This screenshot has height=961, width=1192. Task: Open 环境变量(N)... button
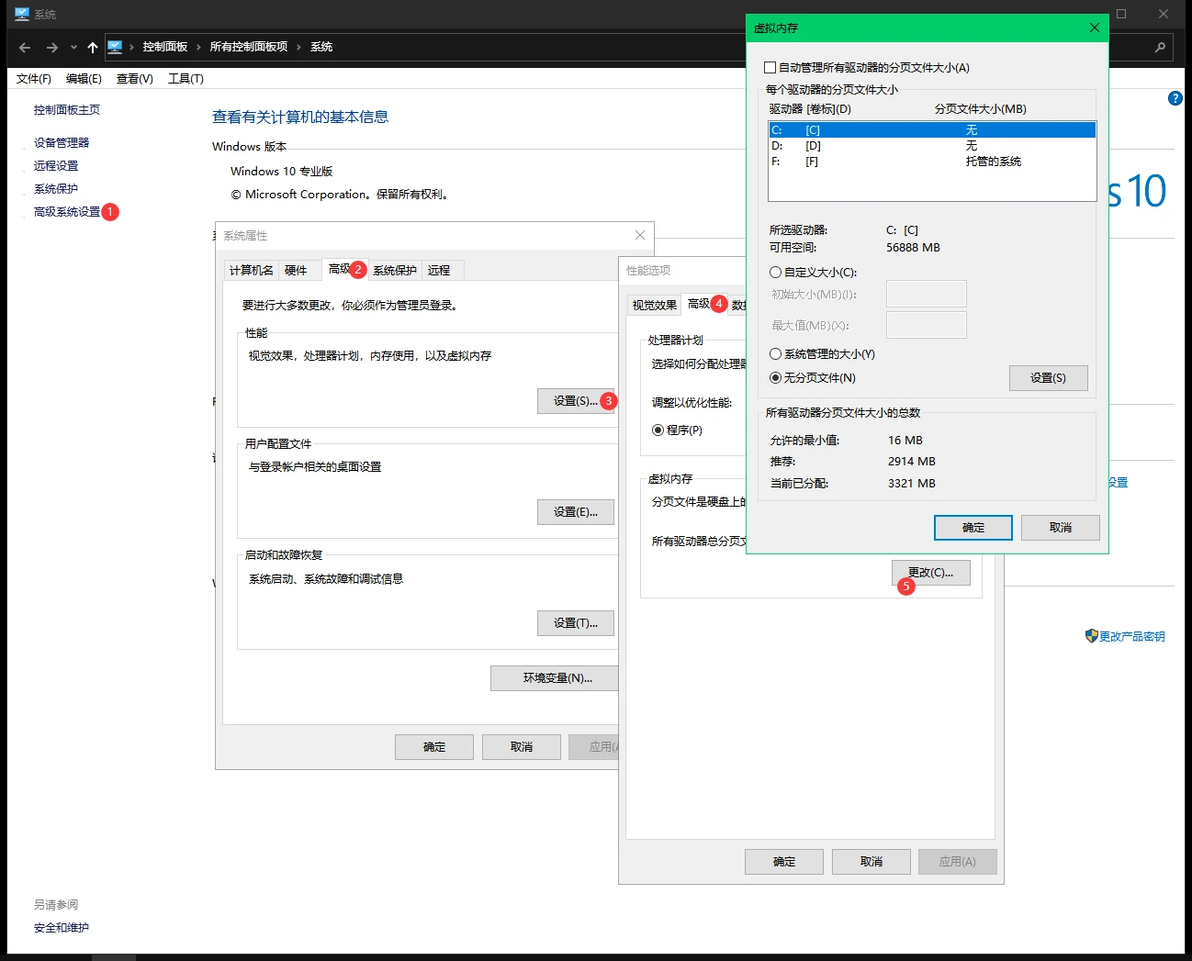(x=555, y=677)
